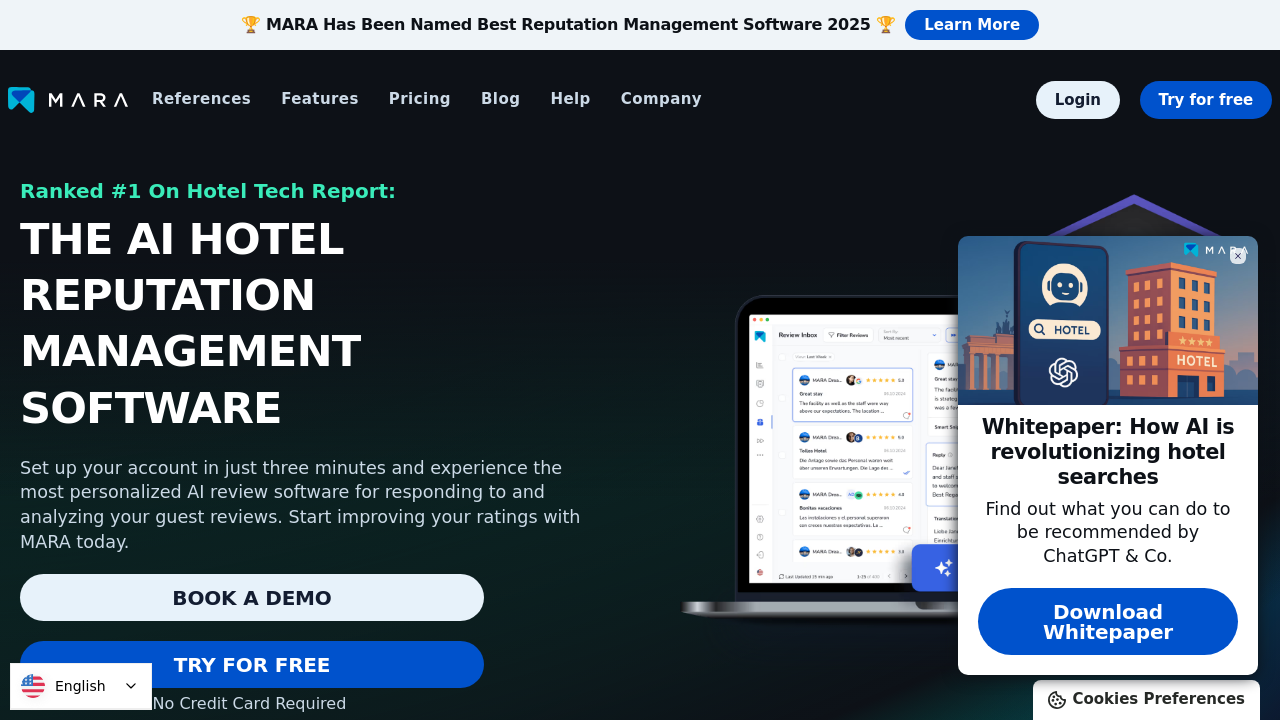This screenshot has width=1280, height=720.
Task: Open the Company menu
Action: [661, 99]
